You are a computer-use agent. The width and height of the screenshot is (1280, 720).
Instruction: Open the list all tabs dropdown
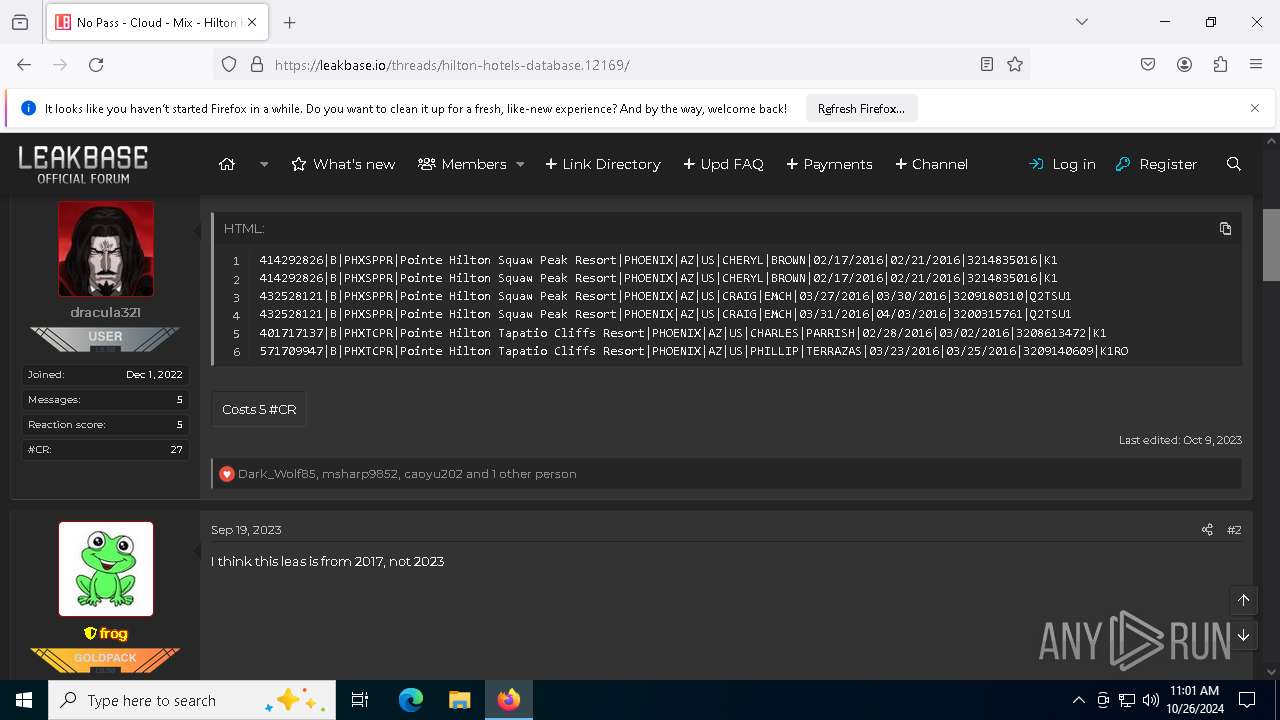[x=1081, y=22]
